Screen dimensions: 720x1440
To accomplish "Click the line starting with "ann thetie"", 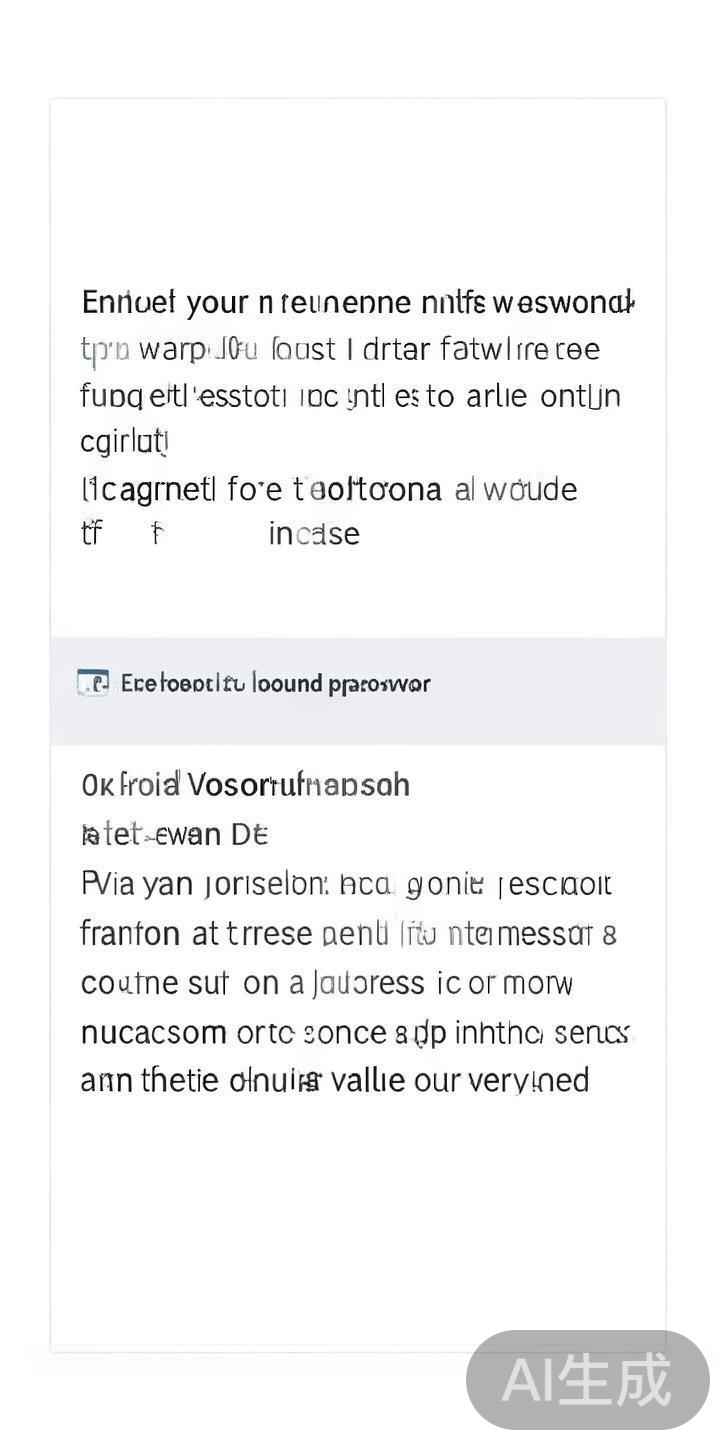I will tap(334, 1081).
